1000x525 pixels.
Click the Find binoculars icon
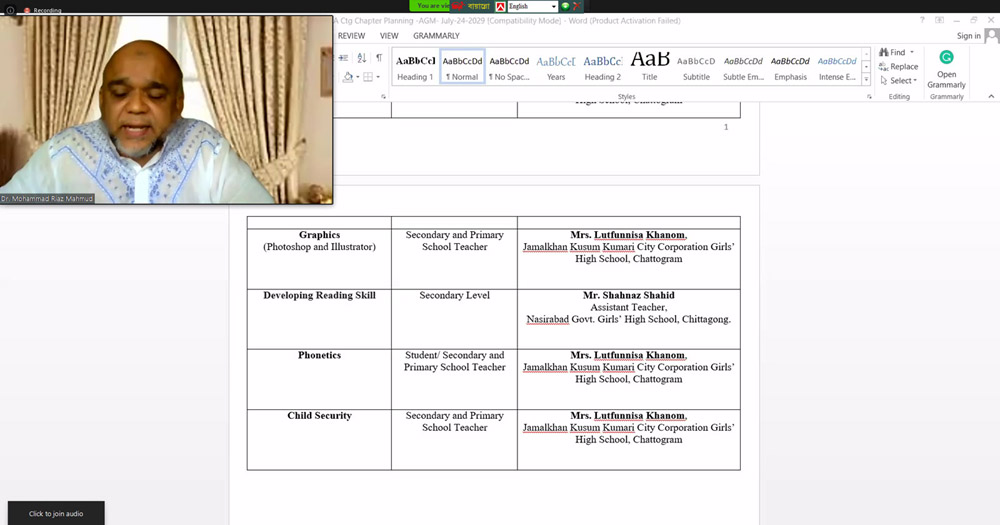click(884, 52)
